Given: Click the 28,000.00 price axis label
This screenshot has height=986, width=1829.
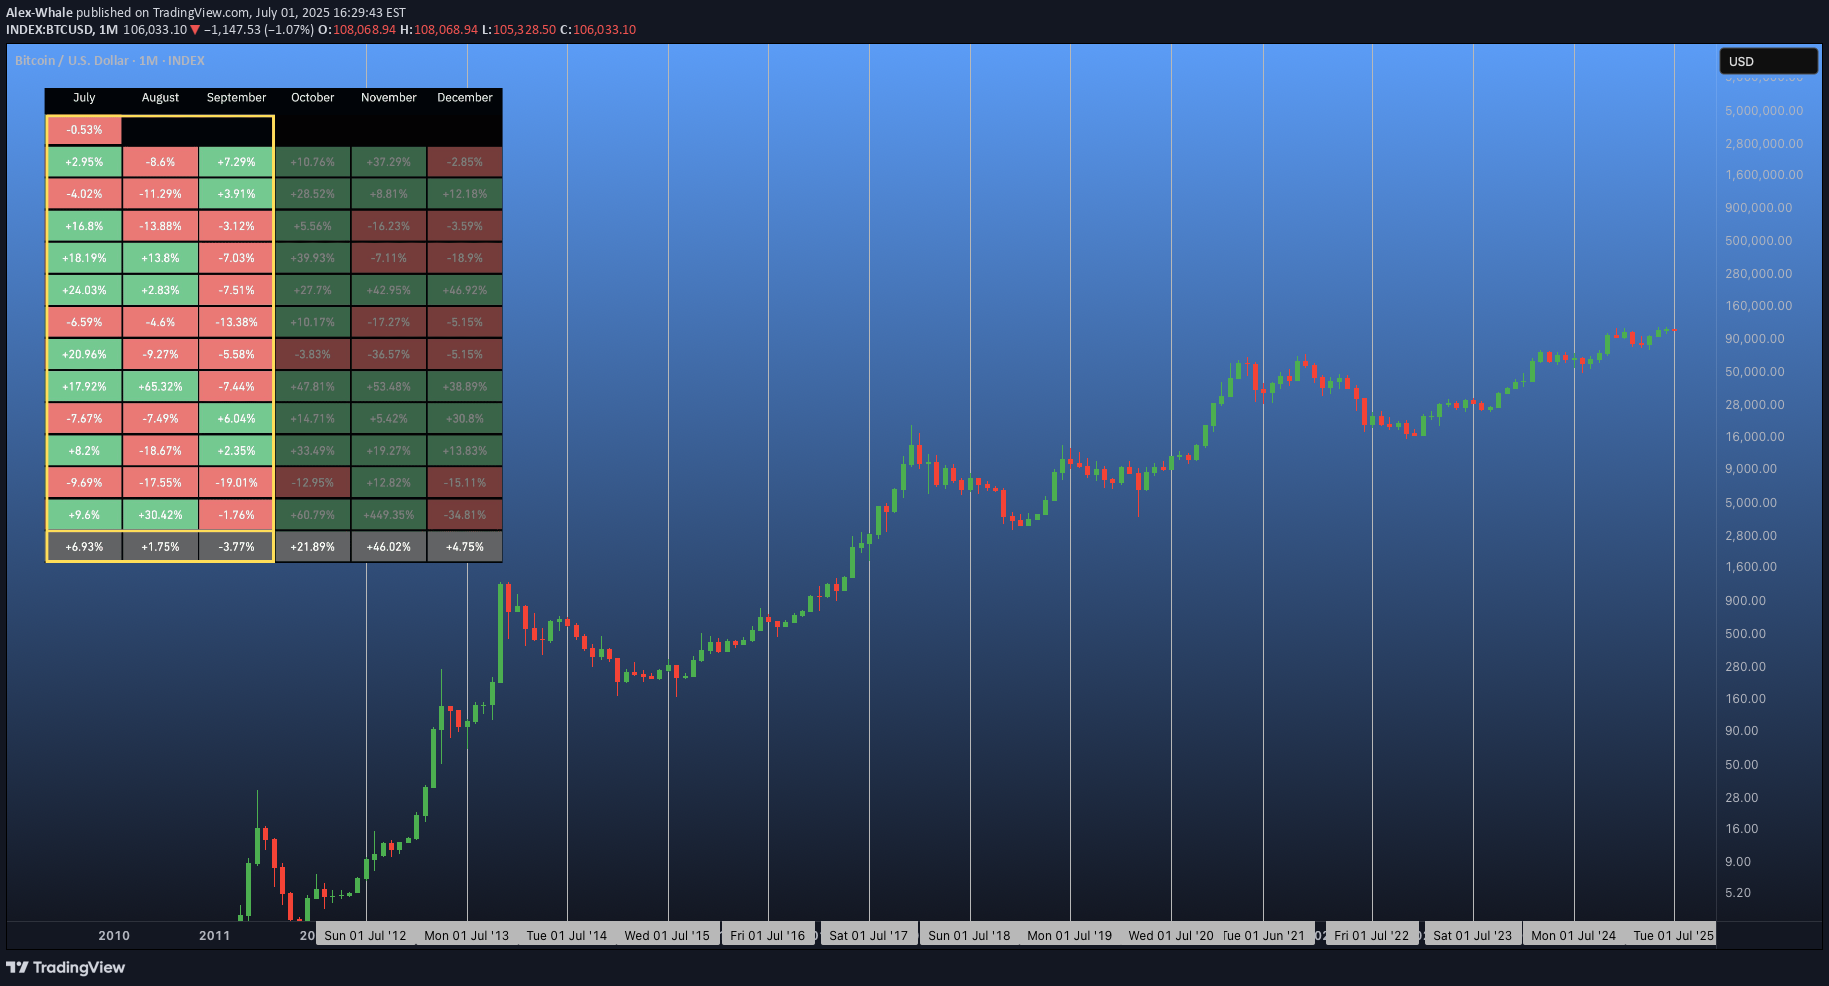Looking at the screenshot, I should coord(1755,405).
